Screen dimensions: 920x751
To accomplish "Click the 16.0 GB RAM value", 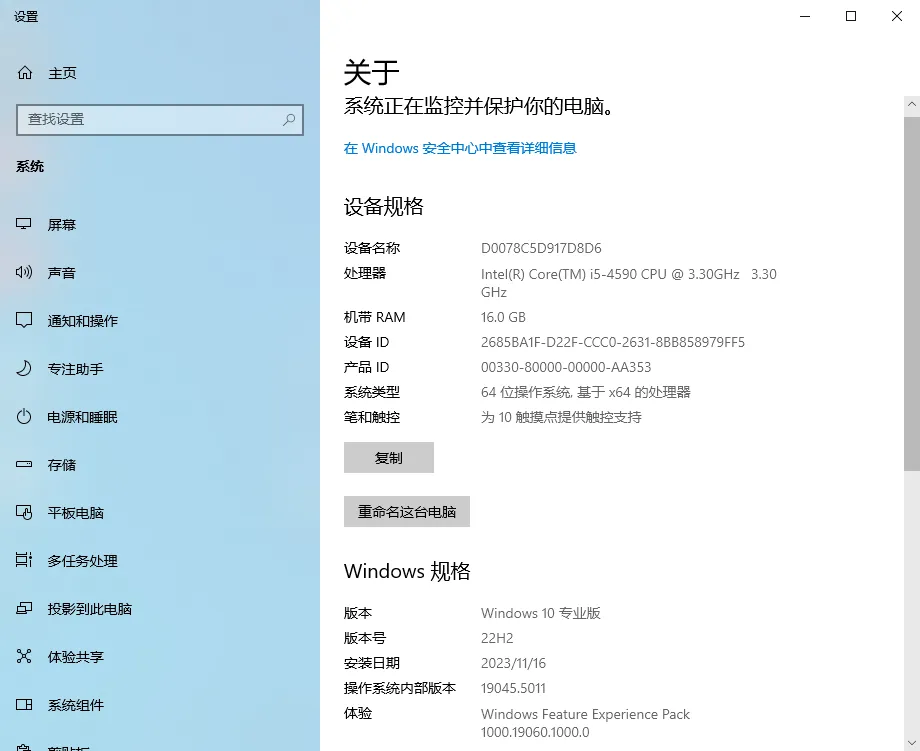I will [x=503, y=317].
